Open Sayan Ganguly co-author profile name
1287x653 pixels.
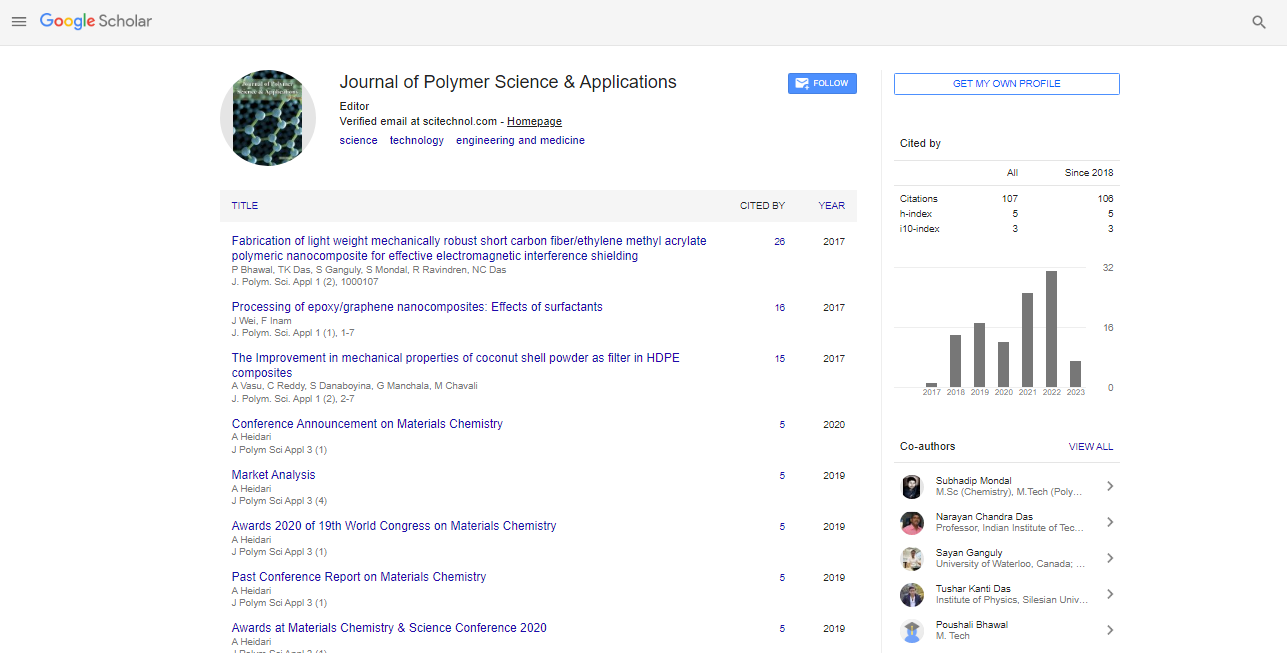point(969,553)
